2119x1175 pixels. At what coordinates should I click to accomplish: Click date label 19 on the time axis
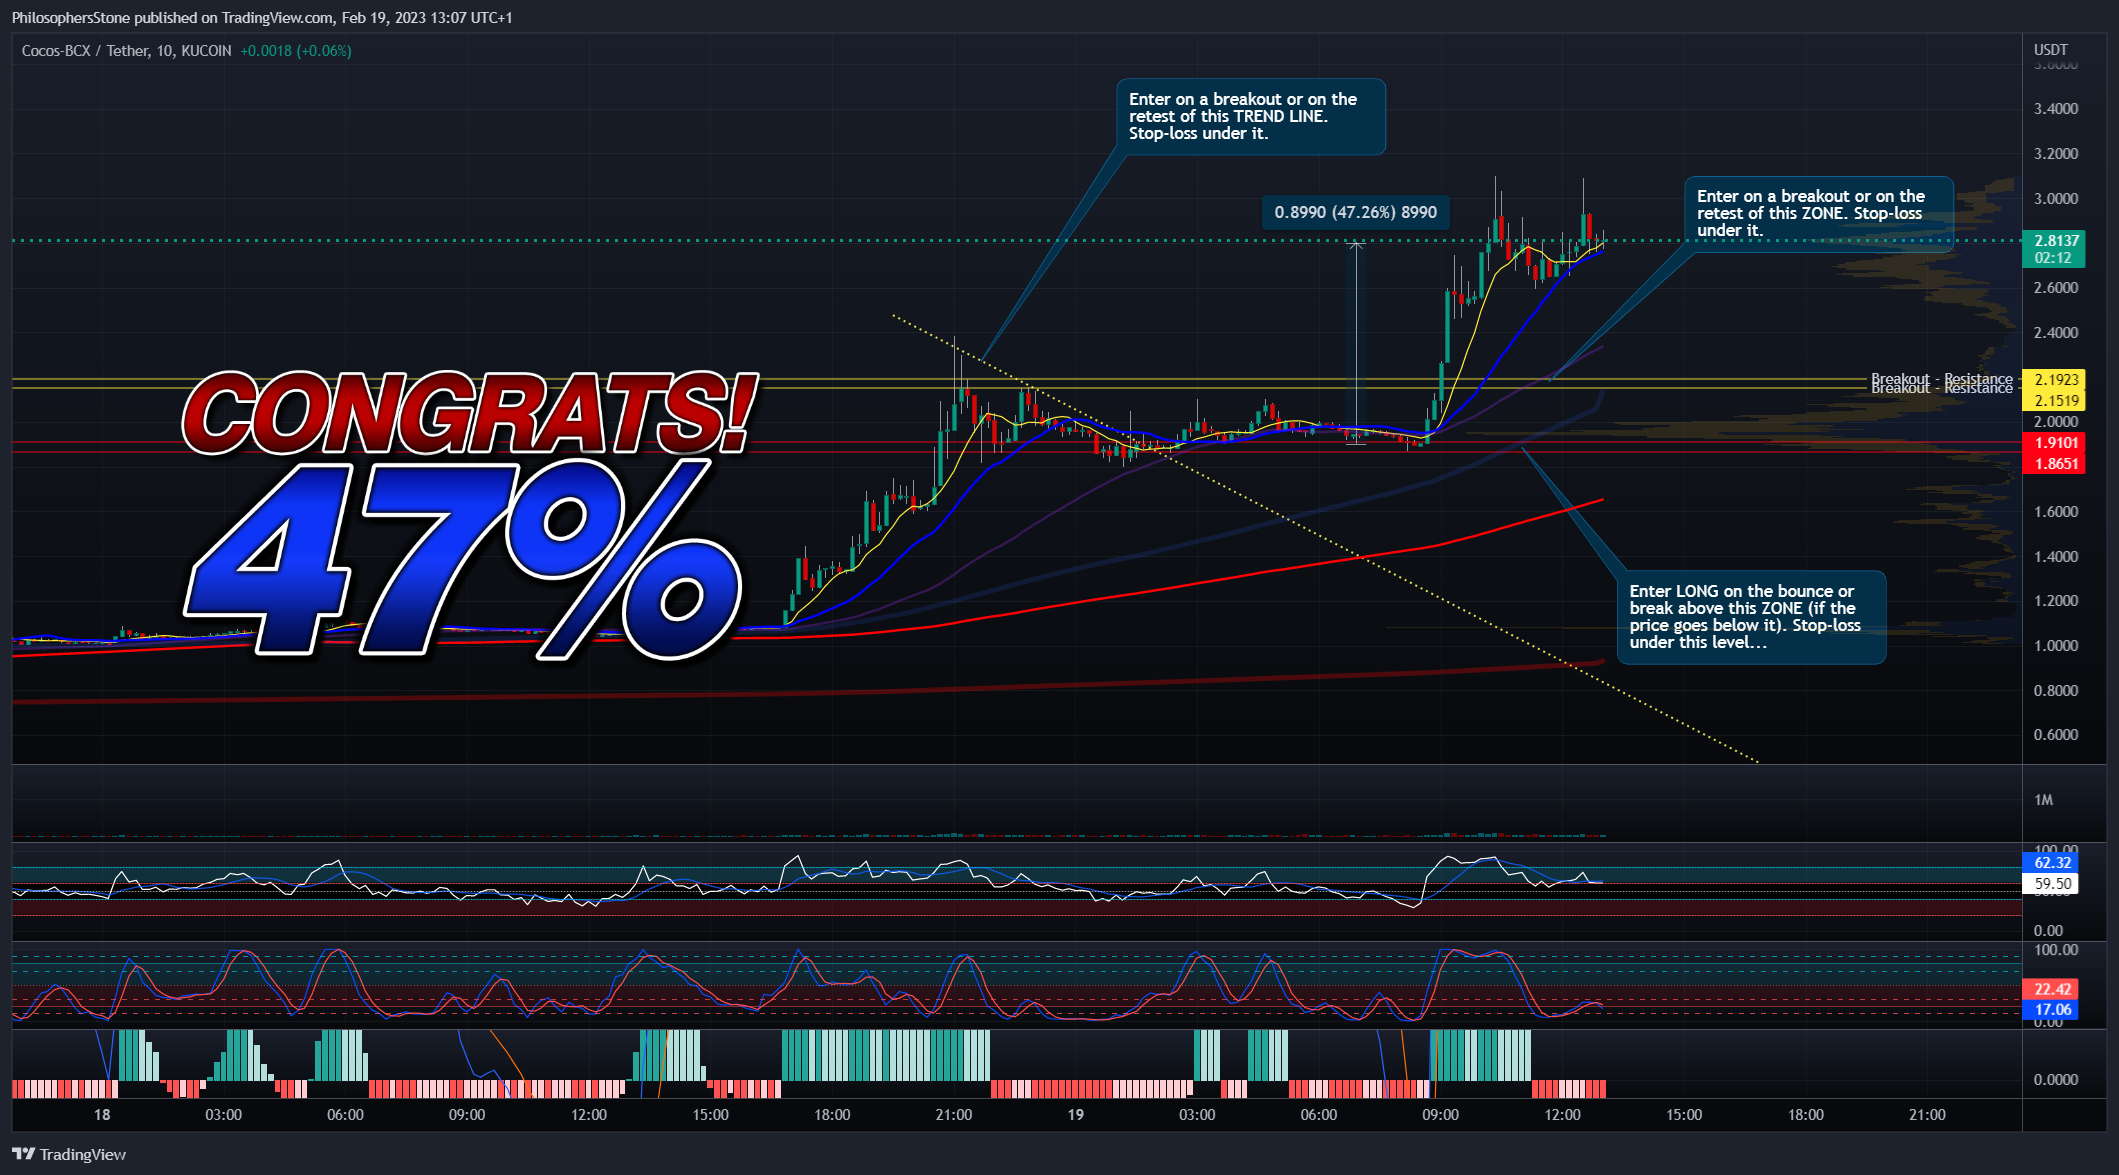click(1075, 1115)
